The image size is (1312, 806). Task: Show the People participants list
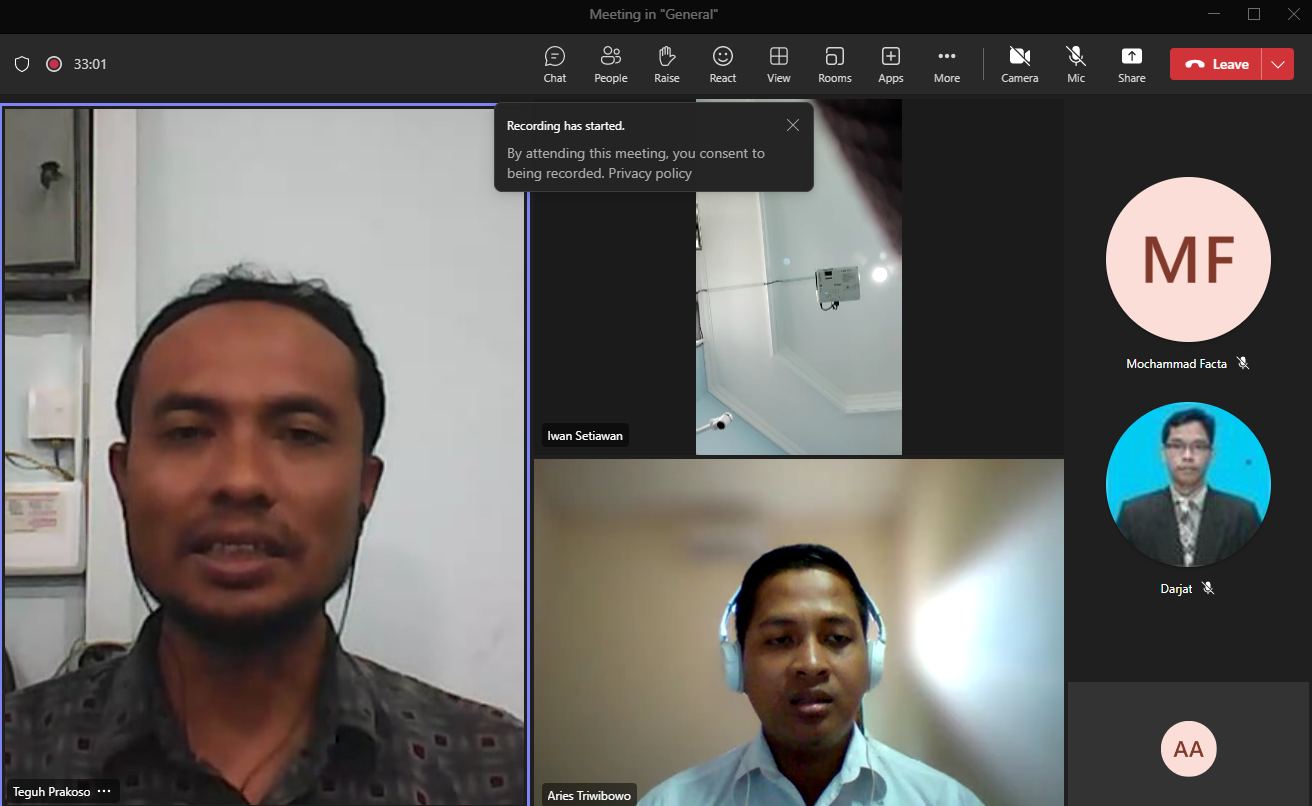(610, 64)
